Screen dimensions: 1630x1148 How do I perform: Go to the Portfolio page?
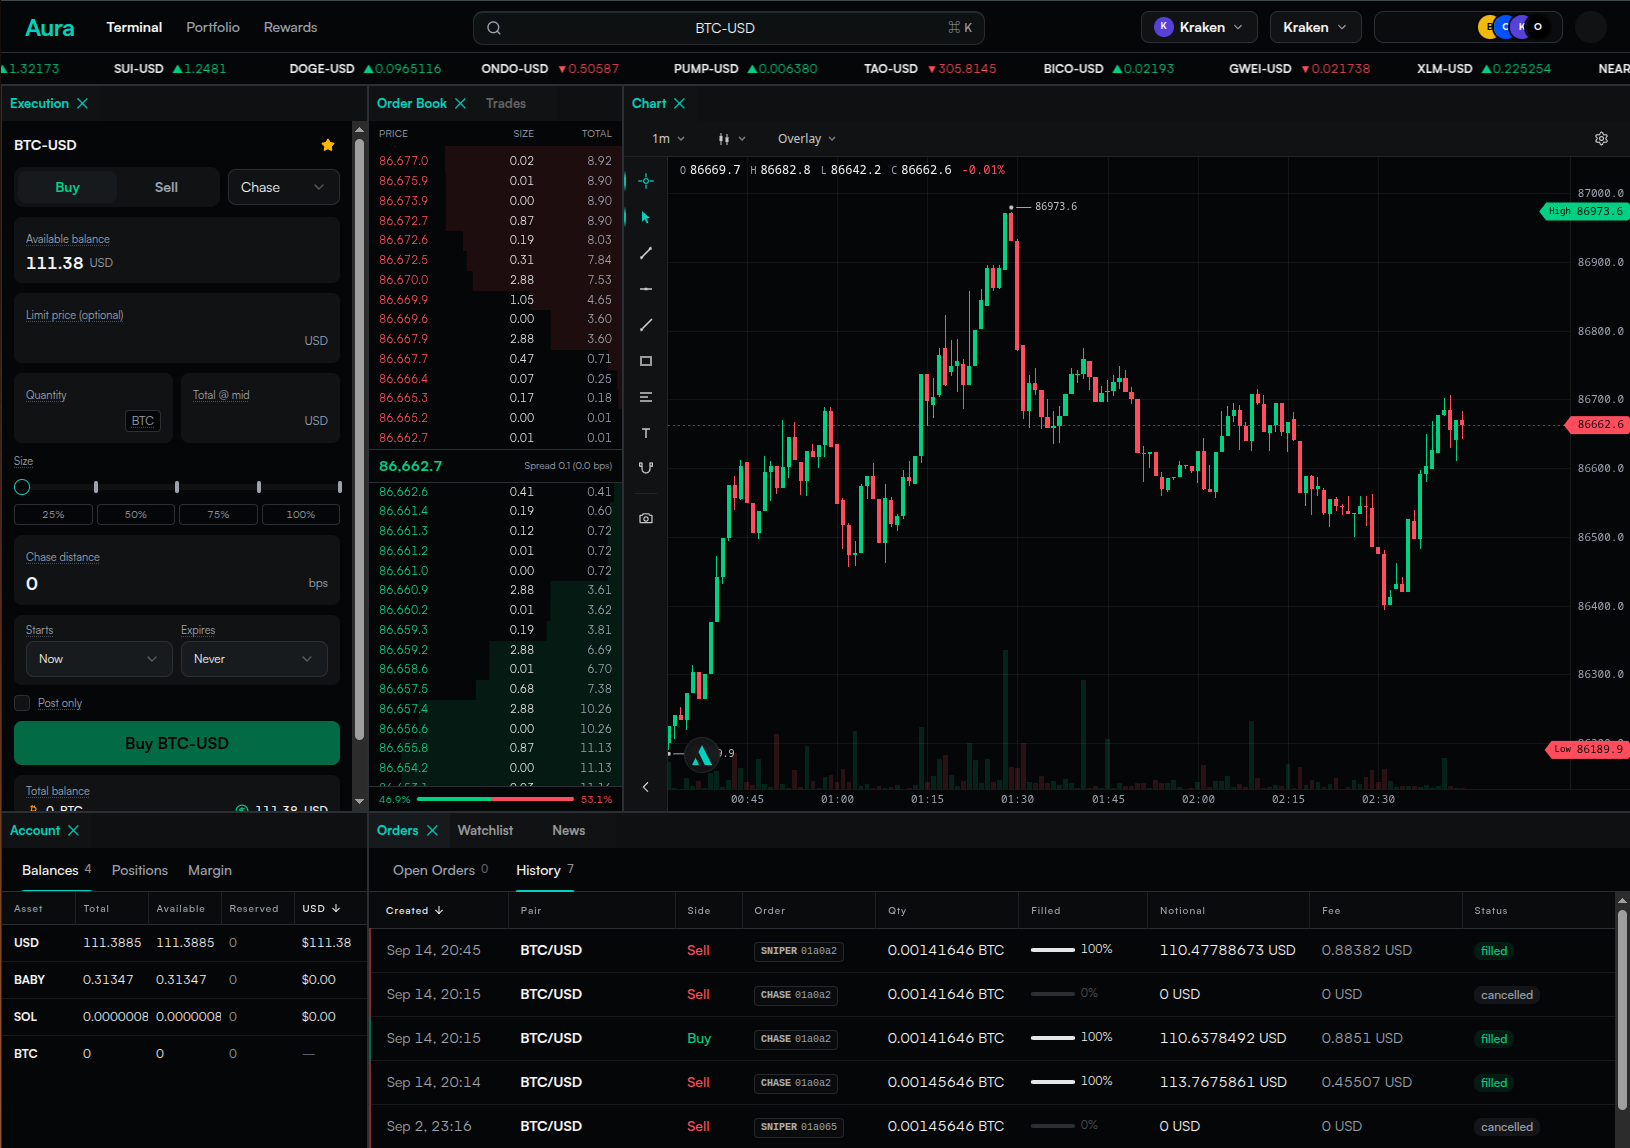click(x=213, y=27)
